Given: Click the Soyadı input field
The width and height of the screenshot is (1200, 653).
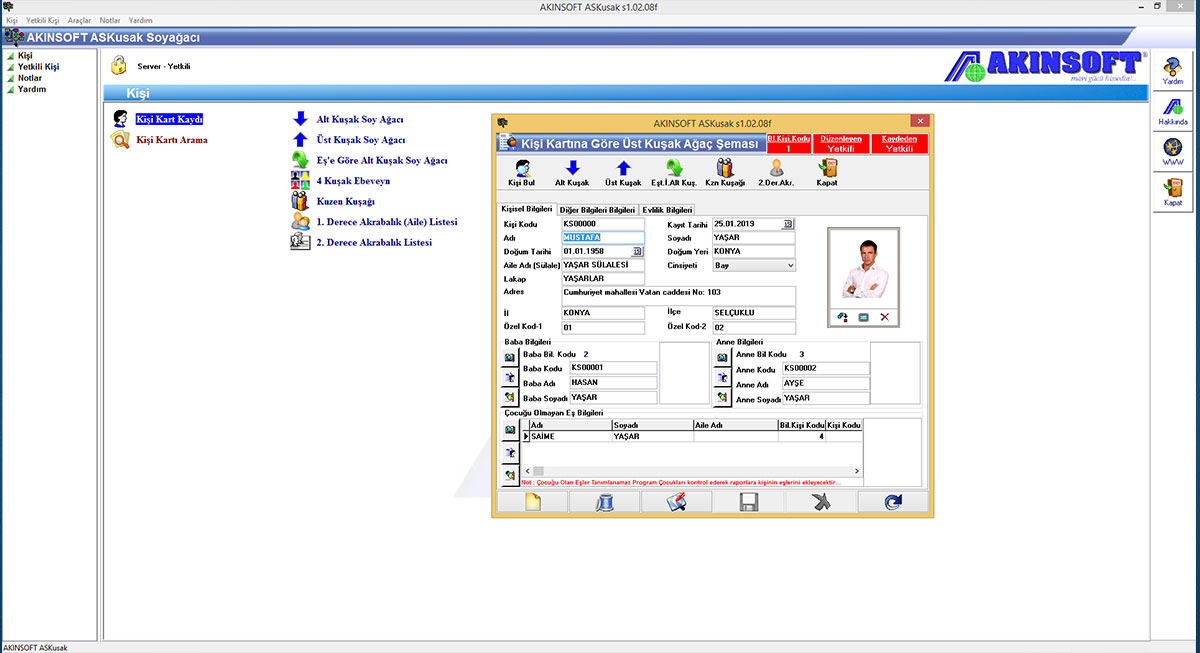Looking at the screenshot, I should 753,238.
